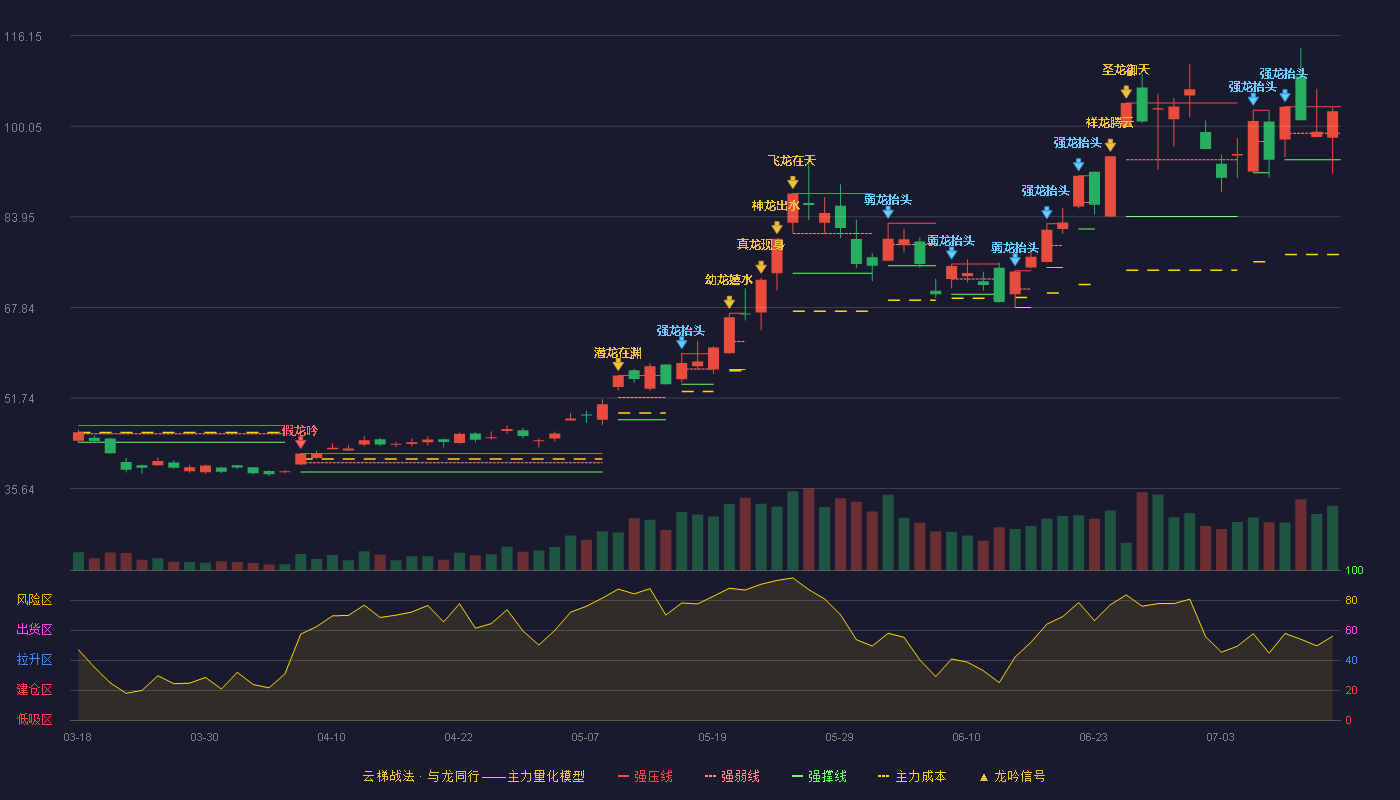Click the 100.05 price axis label
1400x800 pixels.
(23, 127)
